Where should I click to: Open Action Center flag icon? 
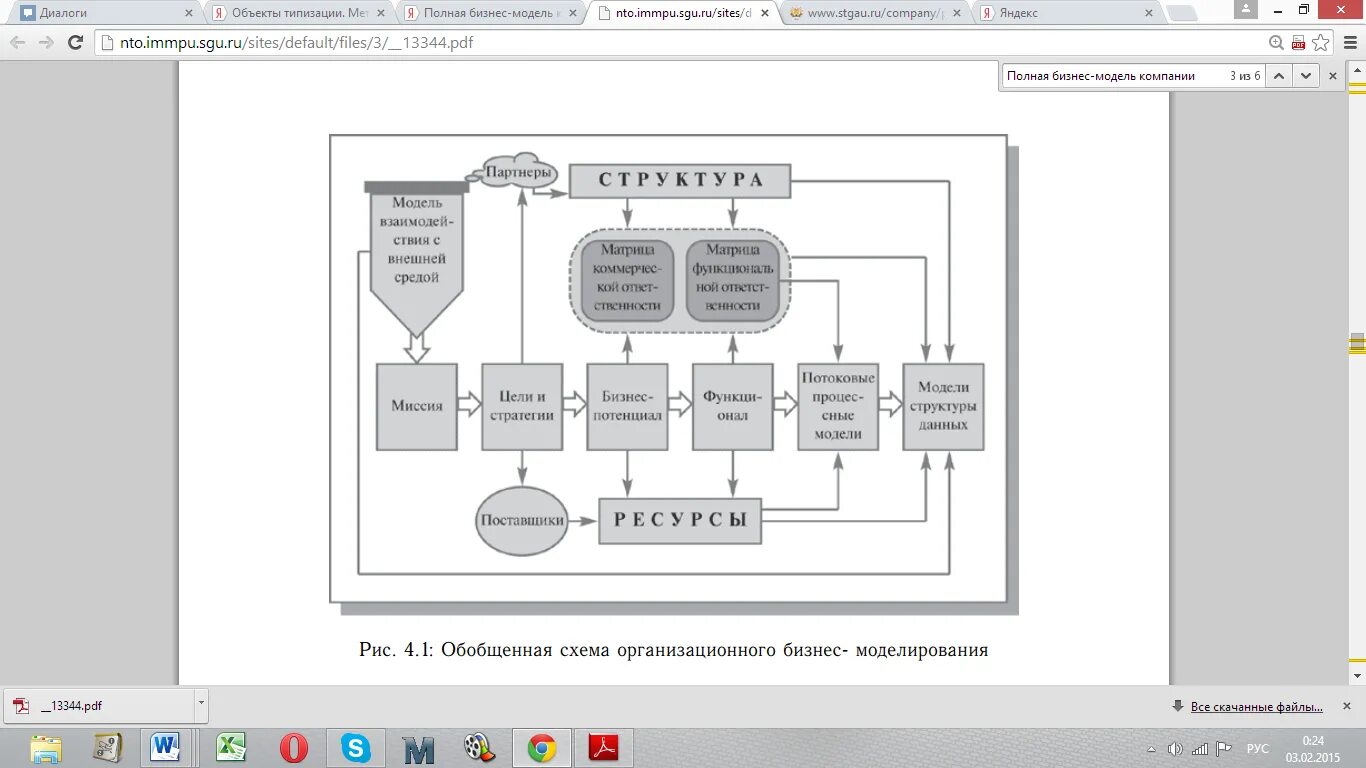1223,749
